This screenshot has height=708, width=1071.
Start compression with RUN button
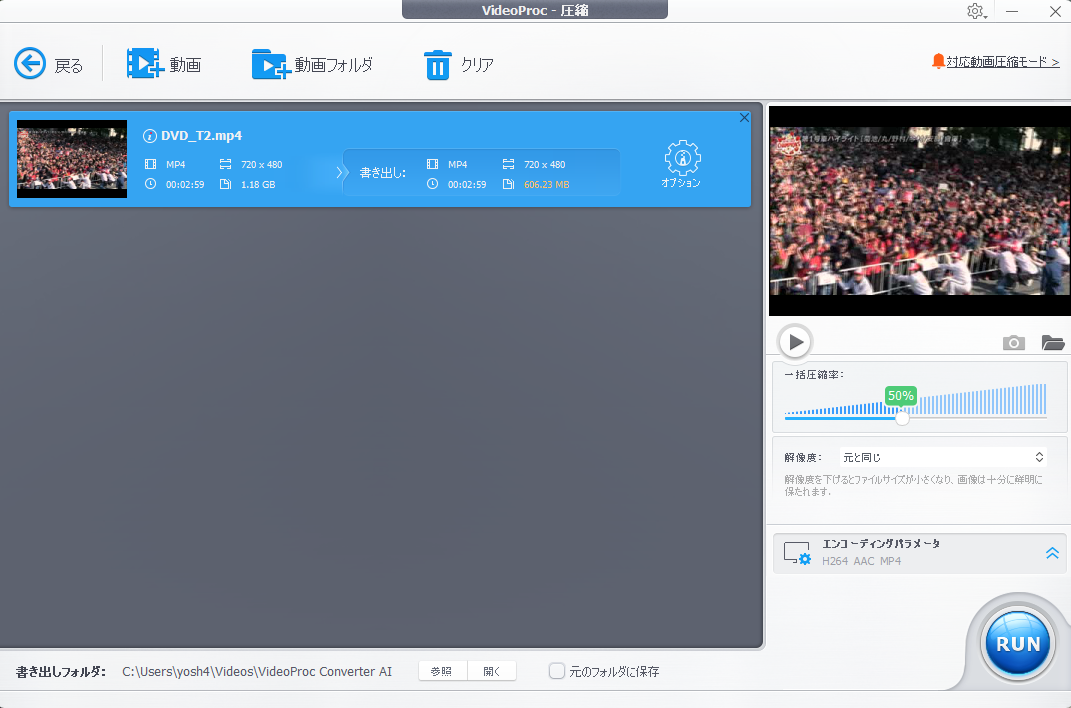click(1018, 644)
